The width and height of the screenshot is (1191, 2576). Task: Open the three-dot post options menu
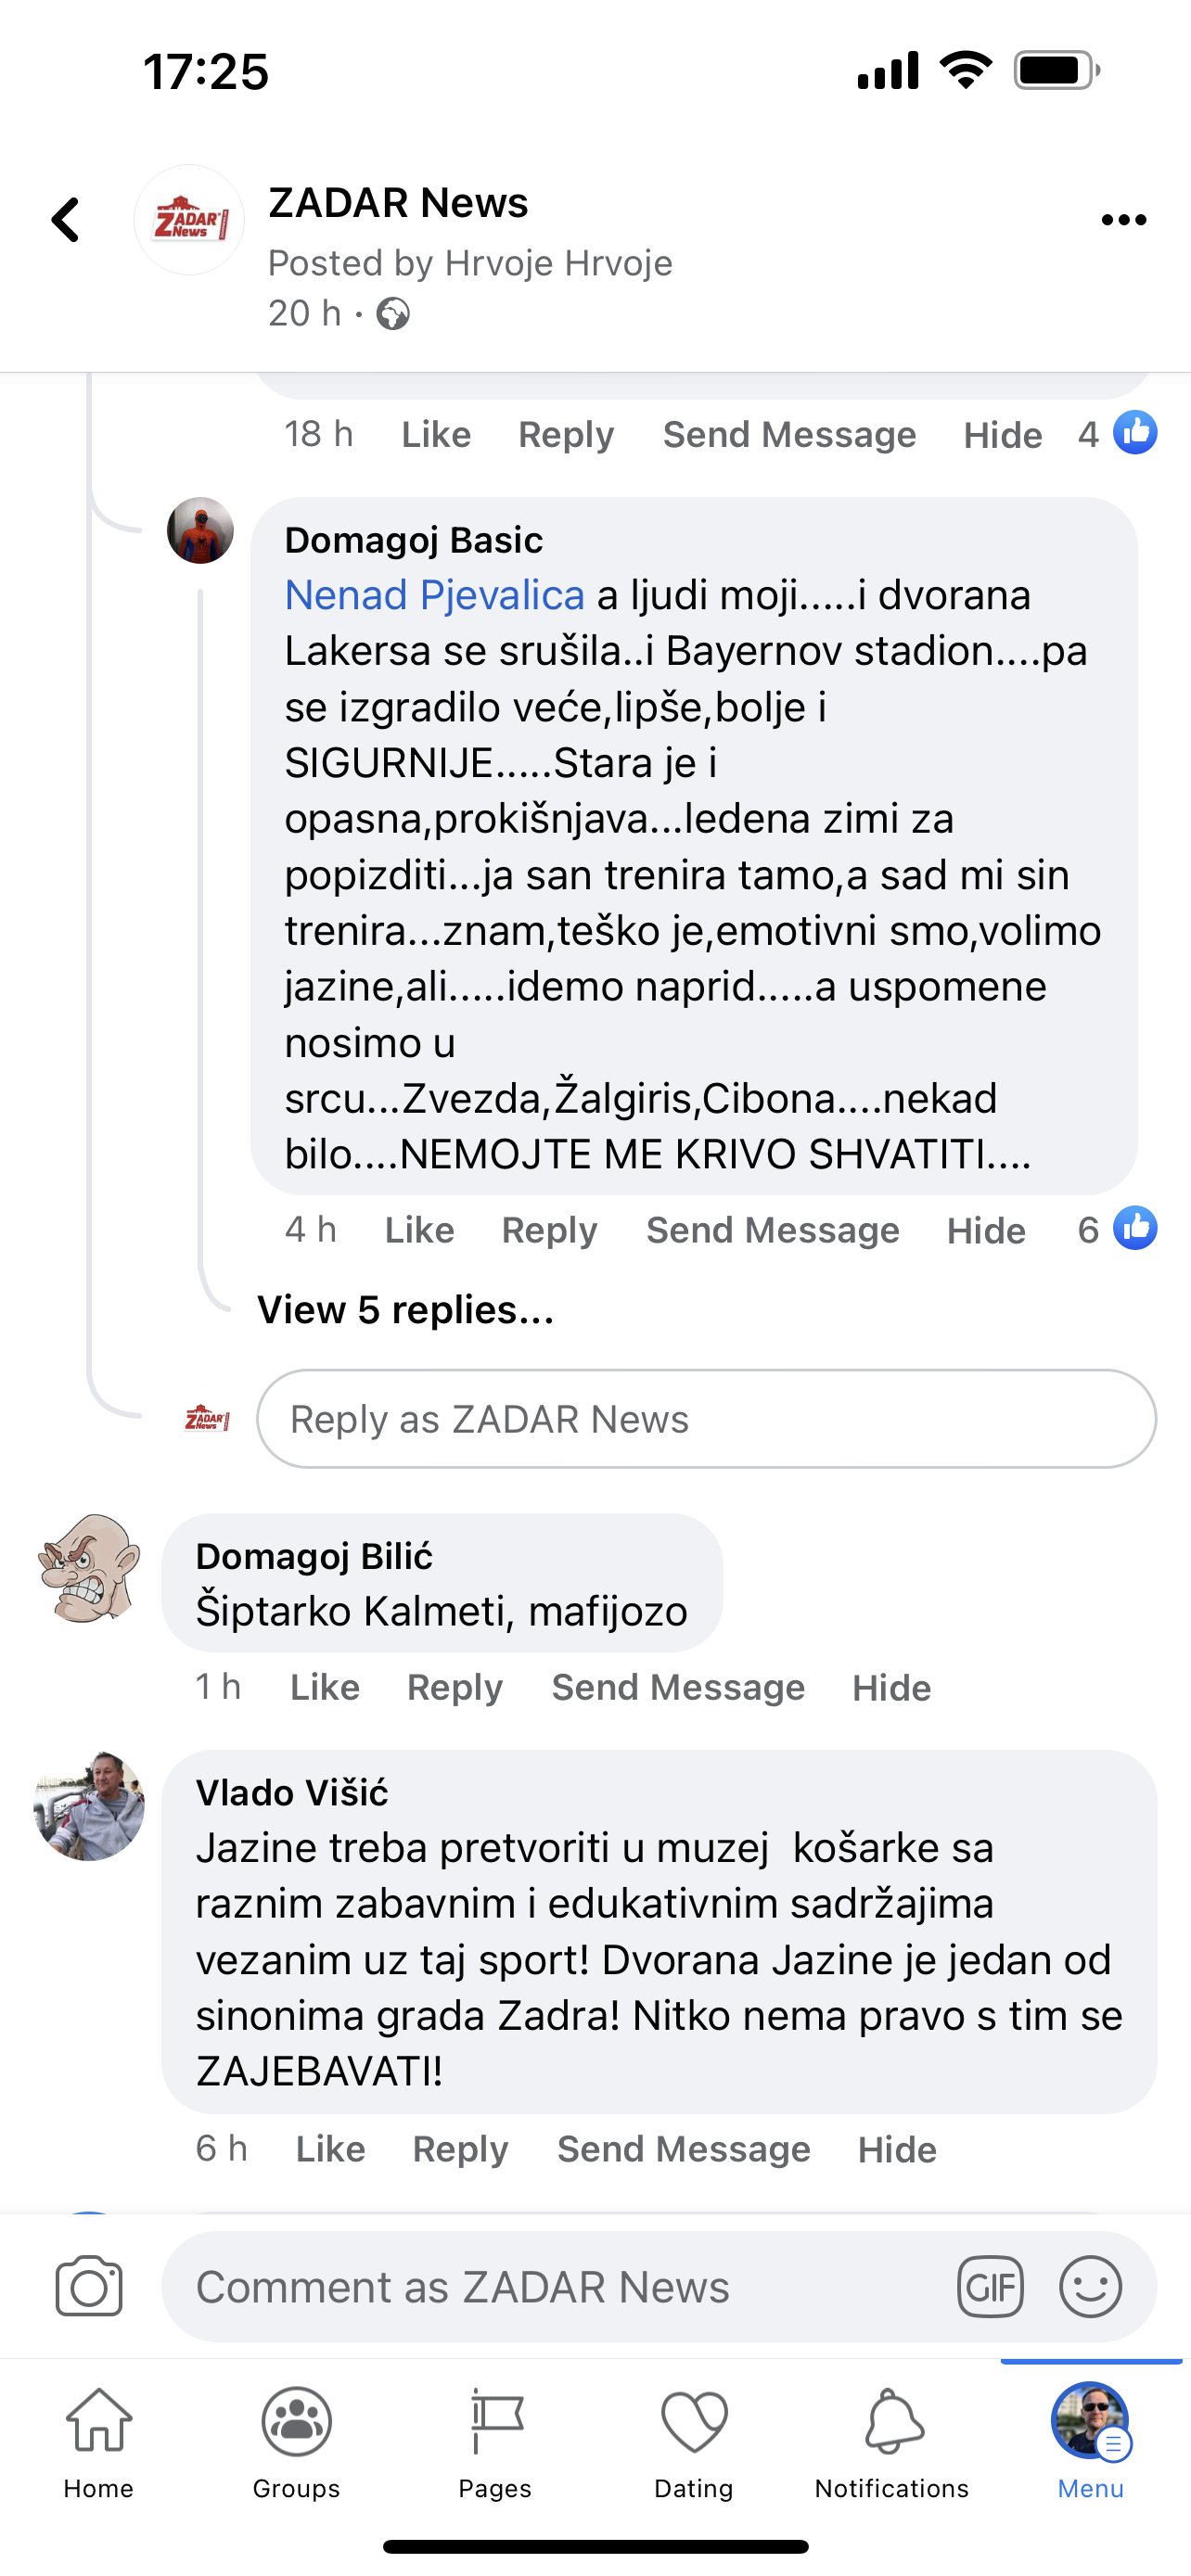tap(1123, 220)
